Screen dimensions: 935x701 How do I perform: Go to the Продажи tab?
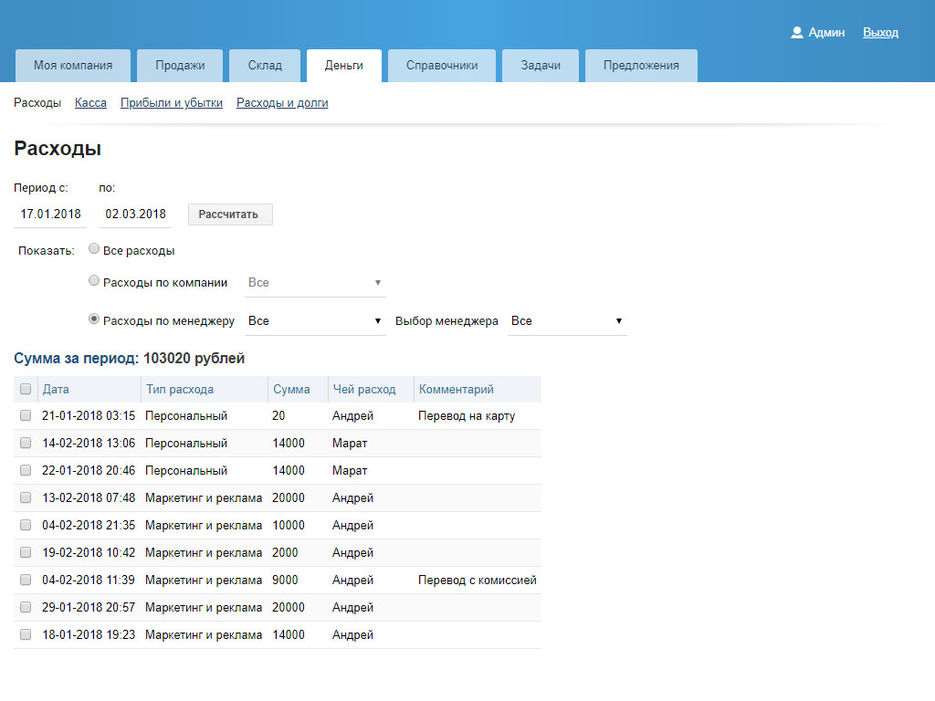pyautogui.click(x=180, y=66)
